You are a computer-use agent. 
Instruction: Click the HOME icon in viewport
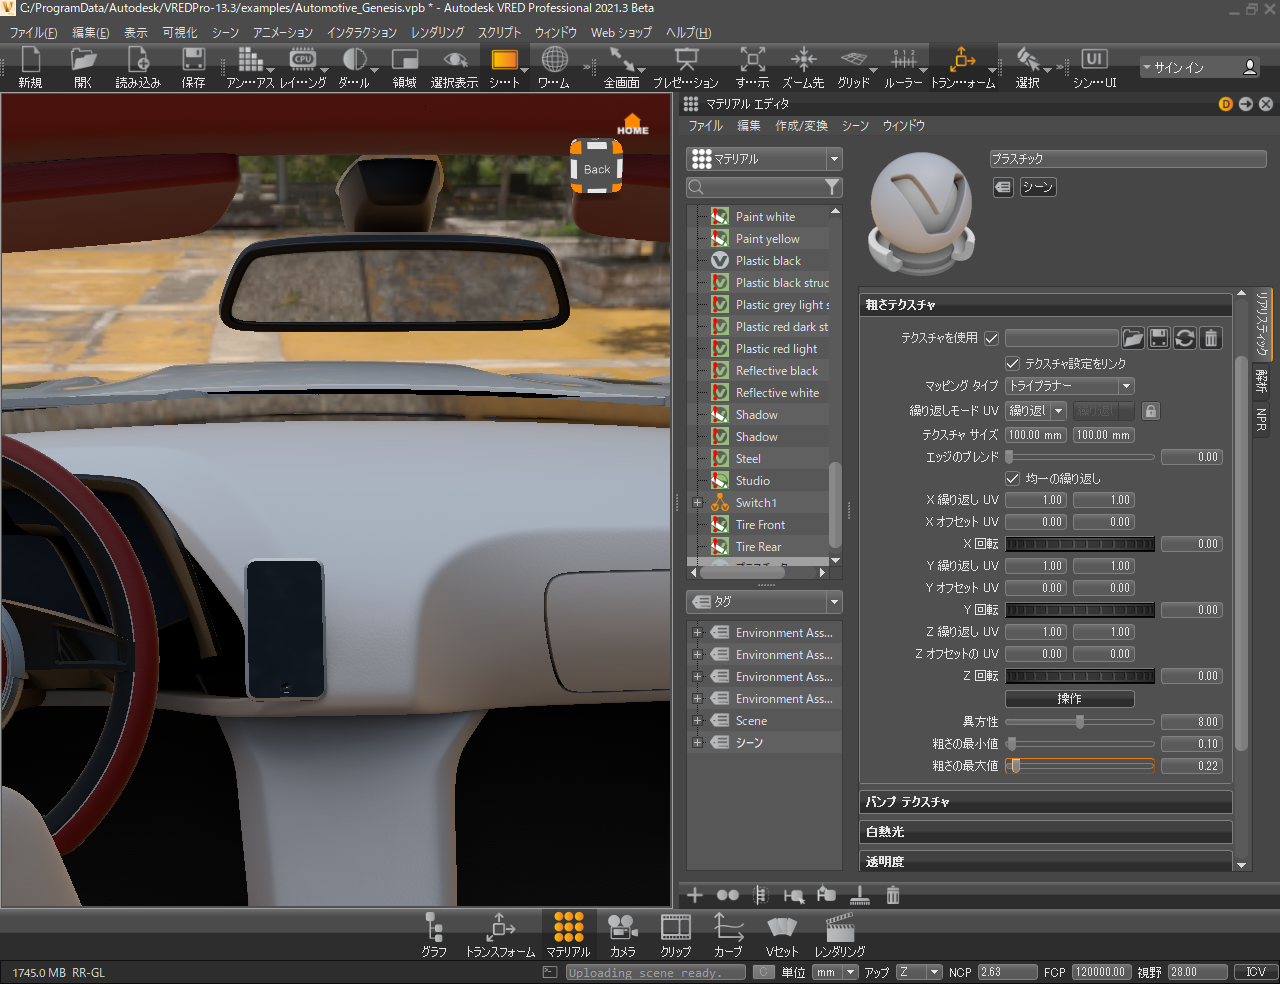pos(632,124)
